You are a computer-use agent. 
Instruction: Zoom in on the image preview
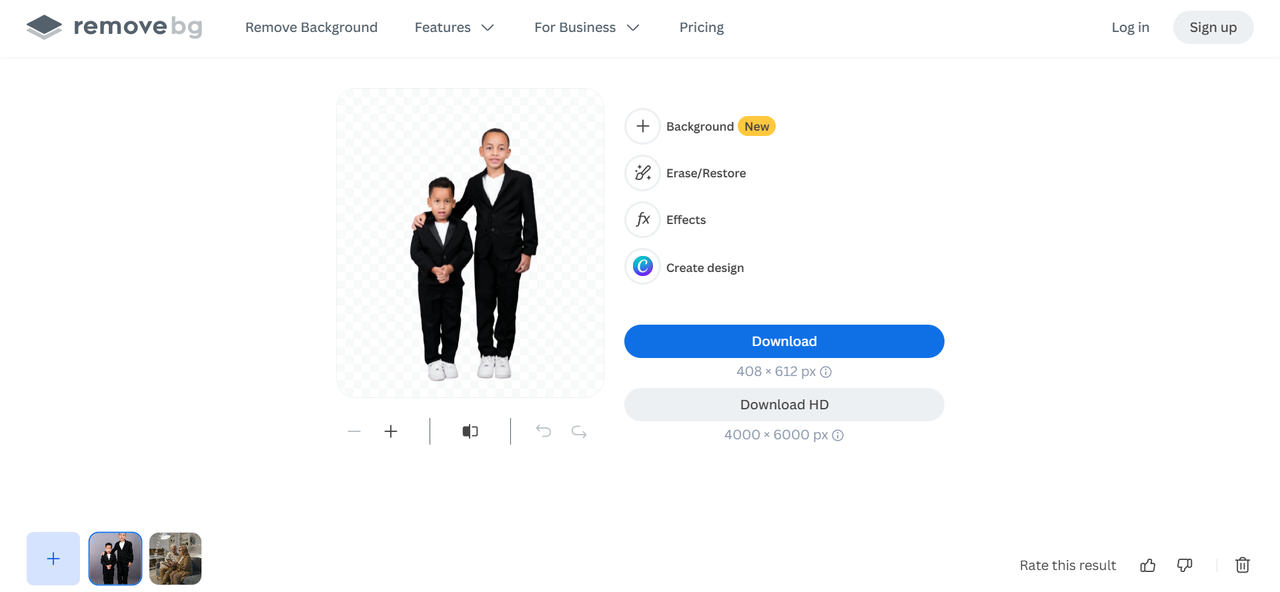tap(390, 431)
